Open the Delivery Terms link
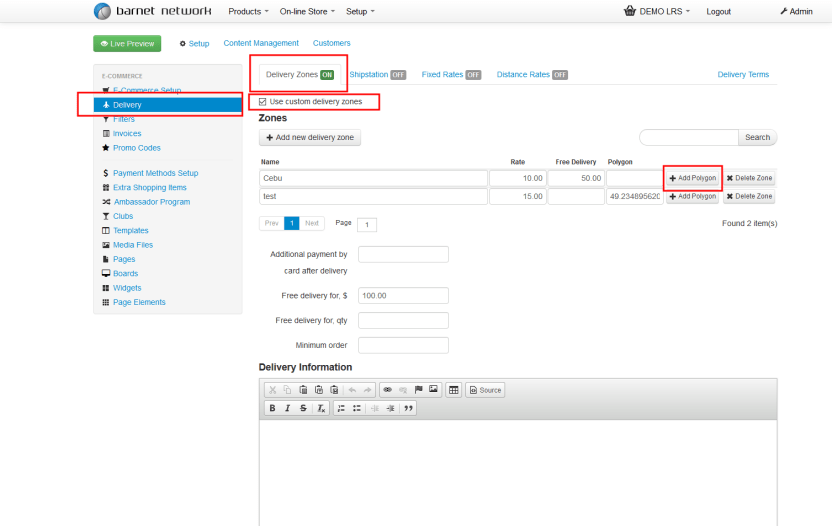Viewport: 832px width, 526px height. point(743,75)
